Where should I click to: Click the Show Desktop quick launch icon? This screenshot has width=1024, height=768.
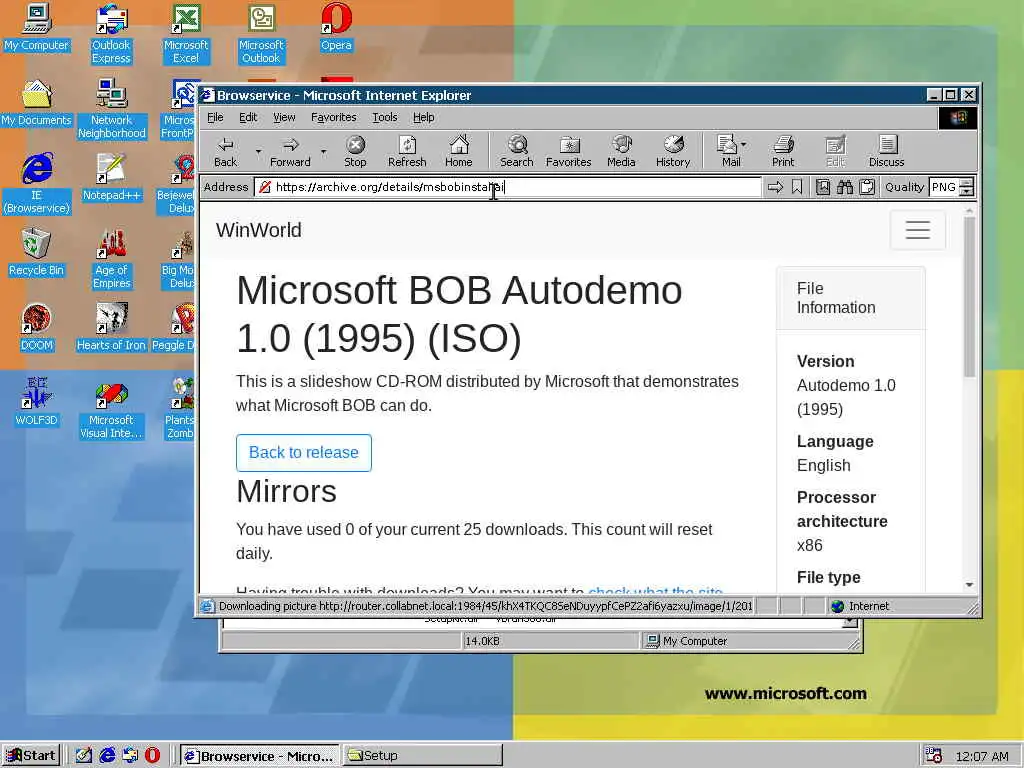(x=84, y=756)
